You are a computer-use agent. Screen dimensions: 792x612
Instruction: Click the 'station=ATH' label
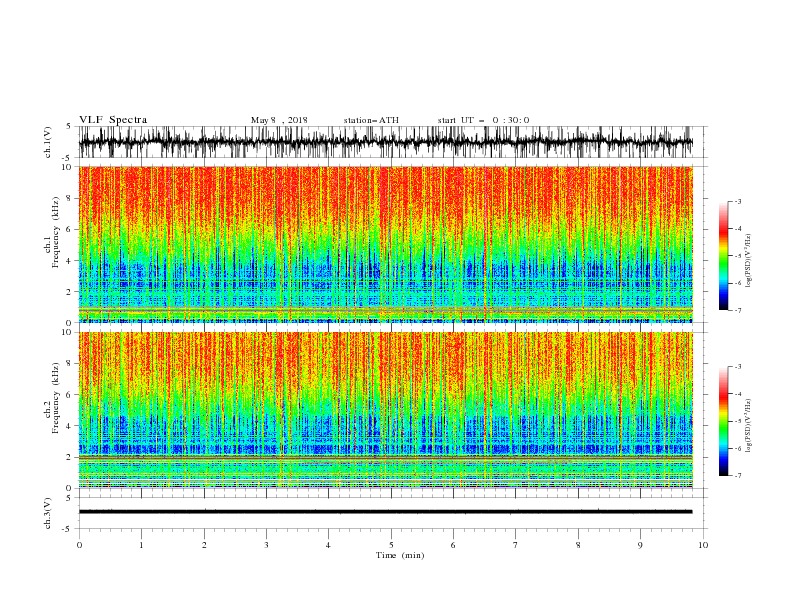point(371,120)
